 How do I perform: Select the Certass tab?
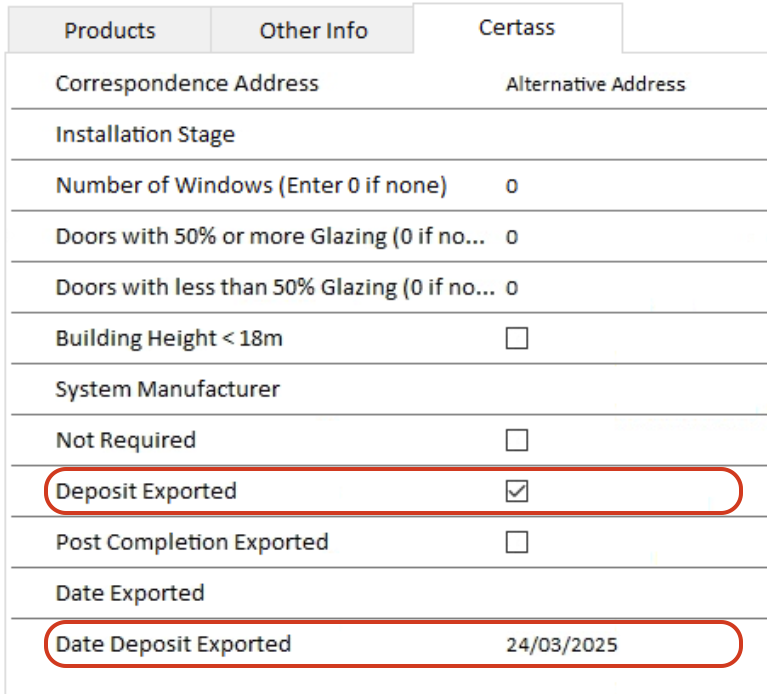(516, 27)
